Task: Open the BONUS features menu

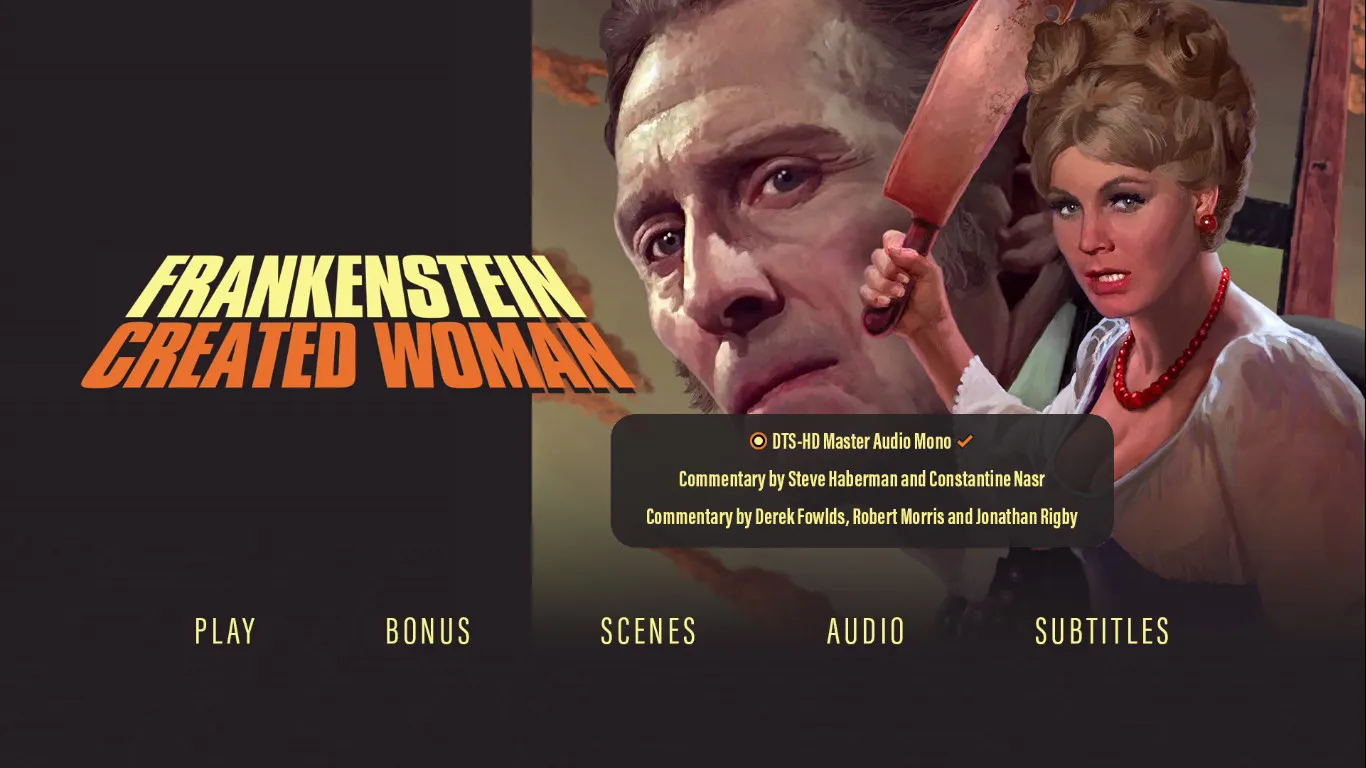Action: [x=428, y=631]
